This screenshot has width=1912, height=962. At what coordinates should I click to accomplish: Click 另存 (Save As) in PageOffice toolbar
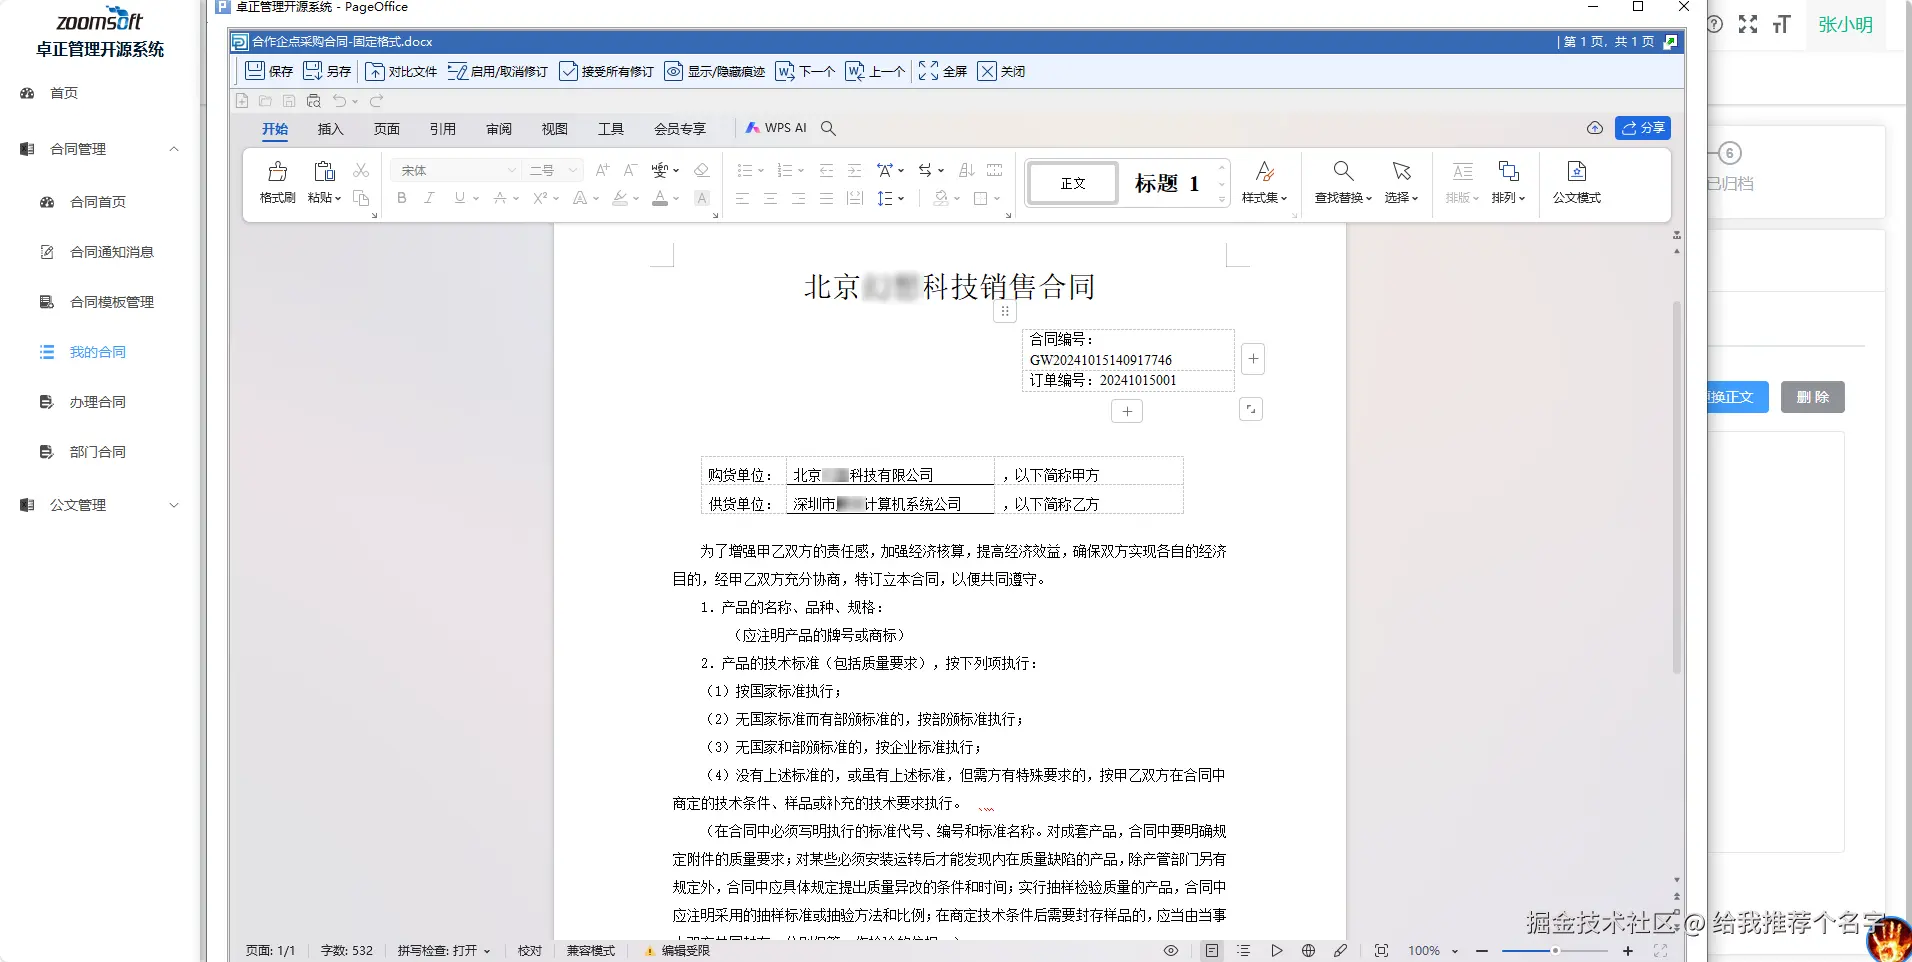pos(327,71)
